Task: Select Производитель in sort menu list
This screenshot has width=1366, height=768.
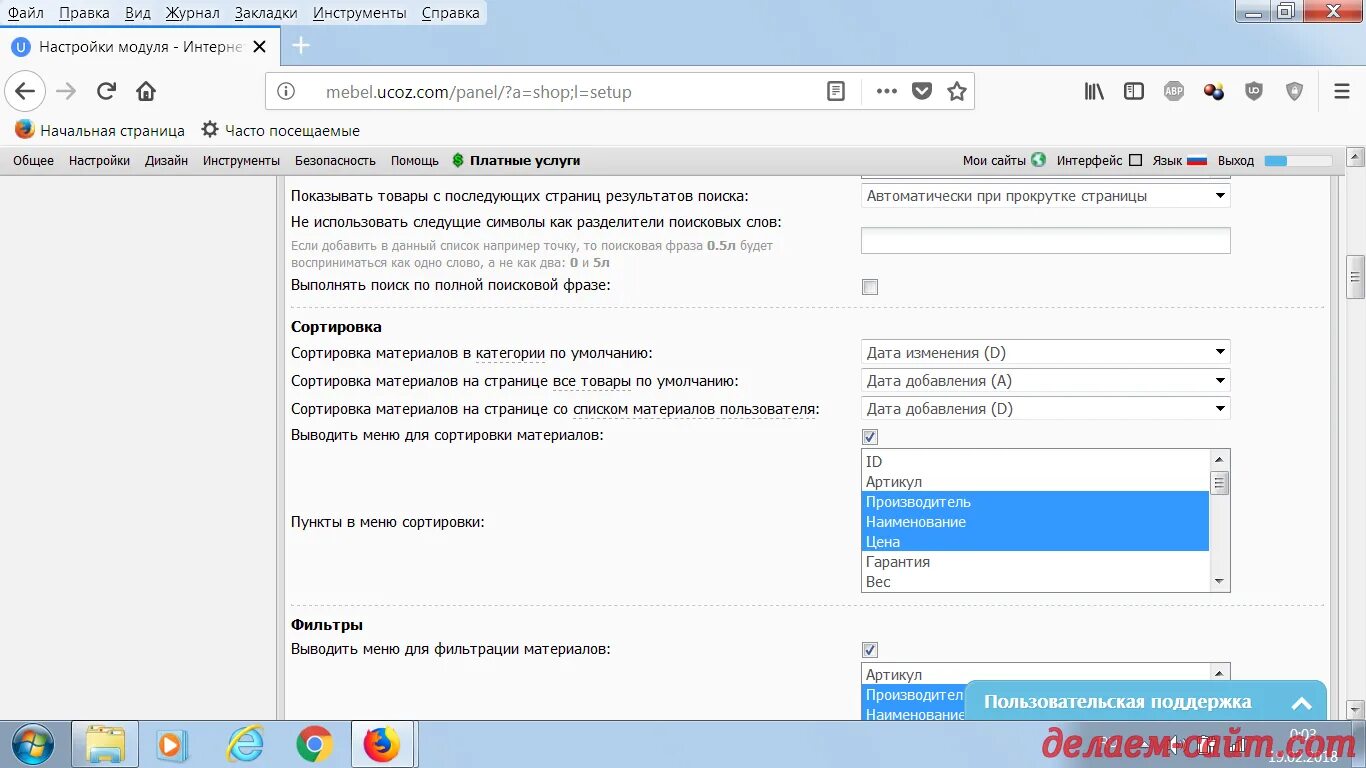Action: (1035, 502)
